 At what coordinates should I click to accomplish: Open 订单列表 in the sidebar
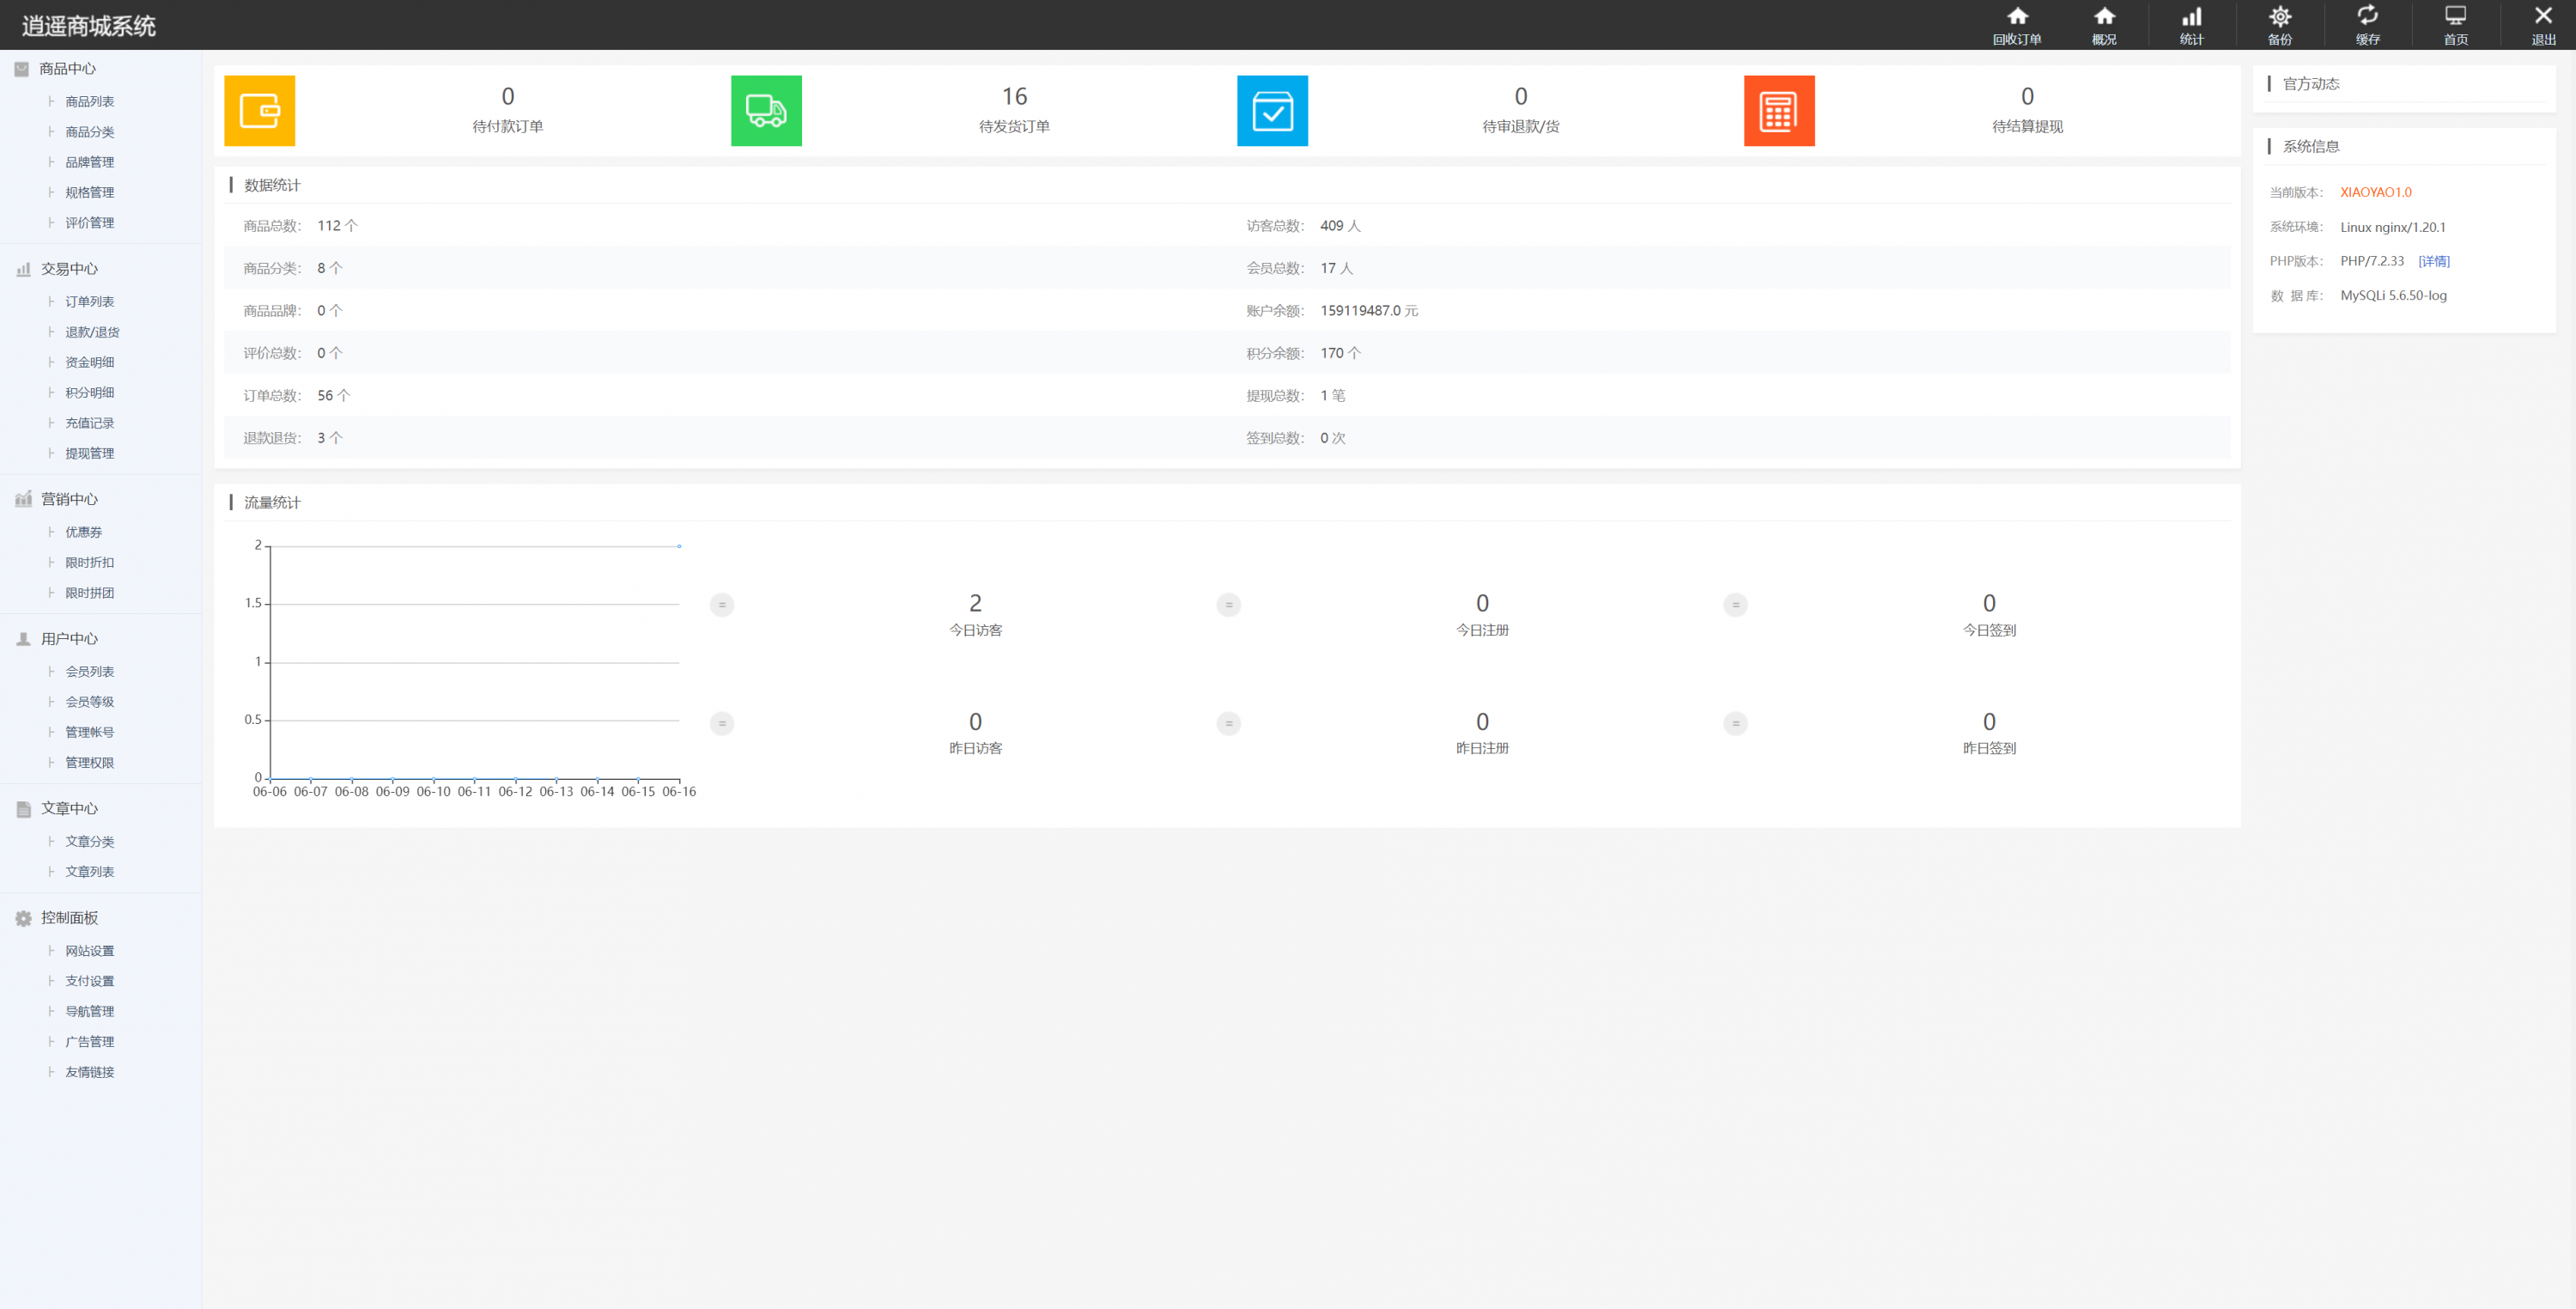tap(89, 302)
